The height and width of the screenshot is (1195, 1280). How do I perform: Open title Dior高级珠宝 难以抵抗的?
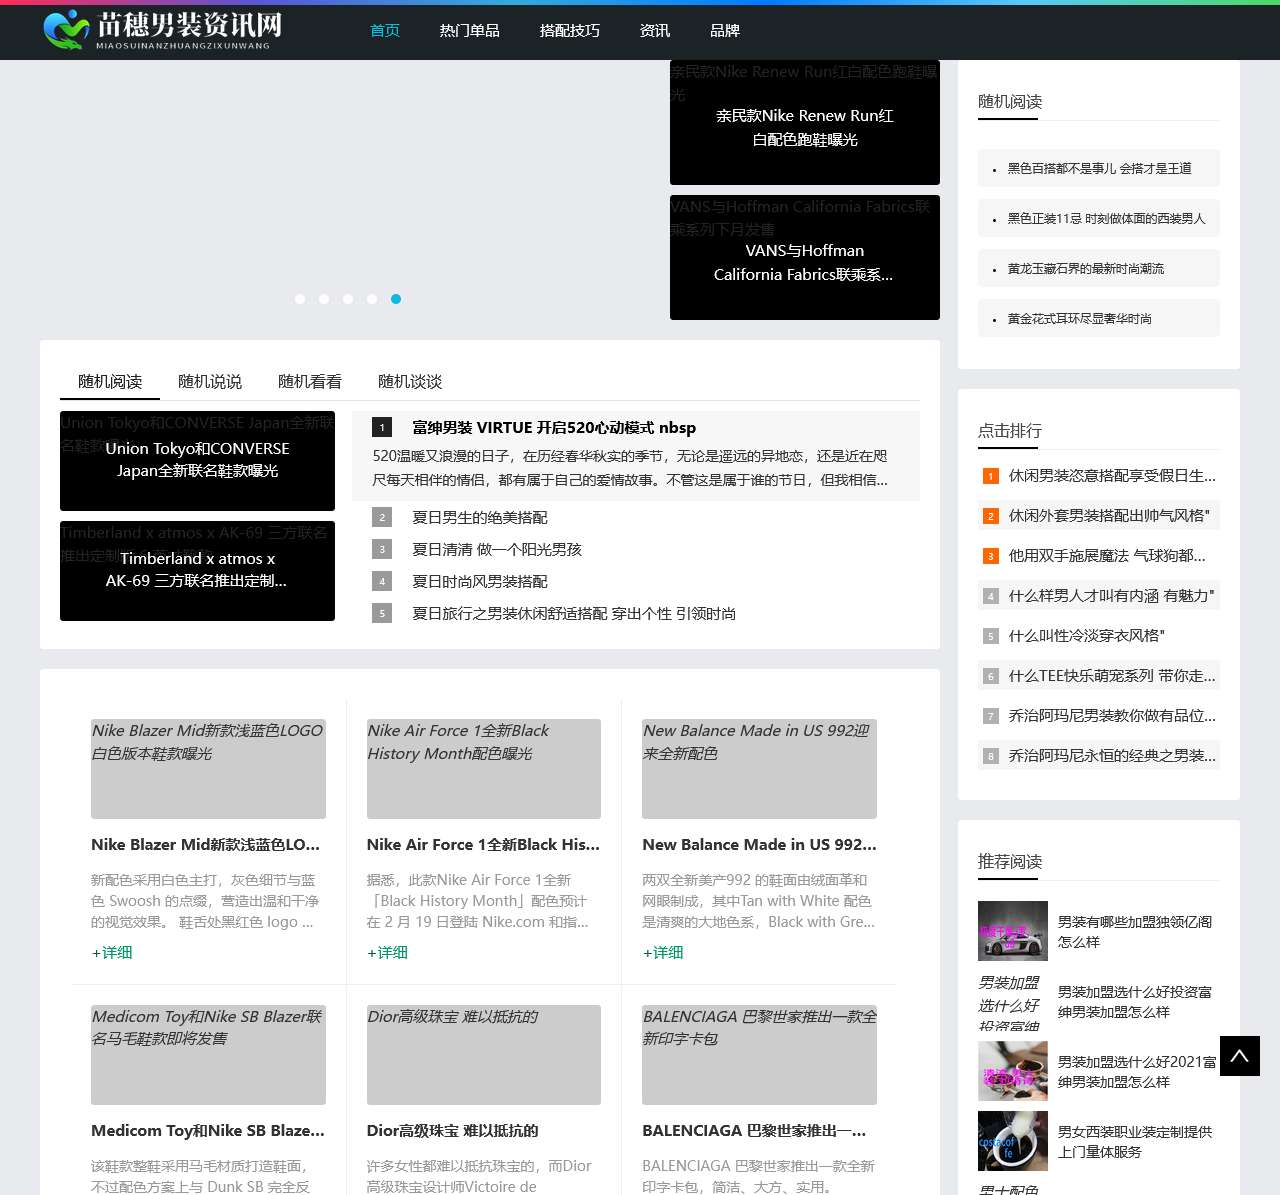(452, 1130)
